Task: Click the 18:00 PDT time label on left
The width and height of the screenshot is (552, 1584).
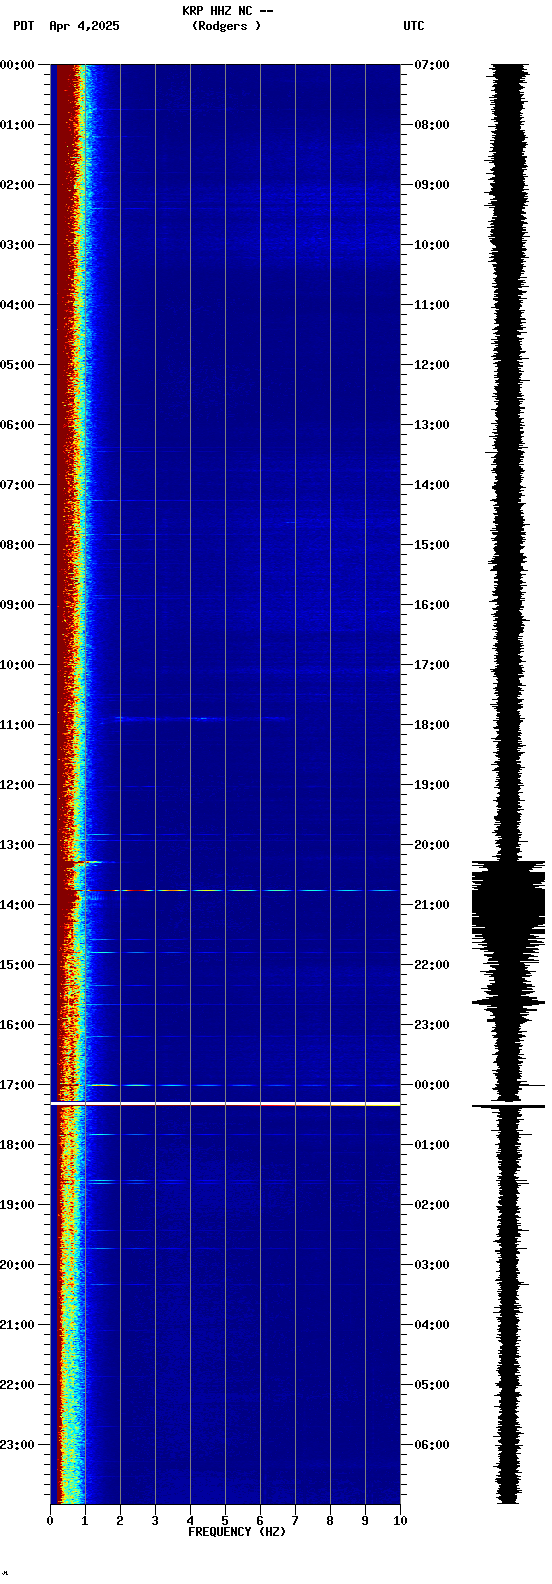Action: point(18,1145)
